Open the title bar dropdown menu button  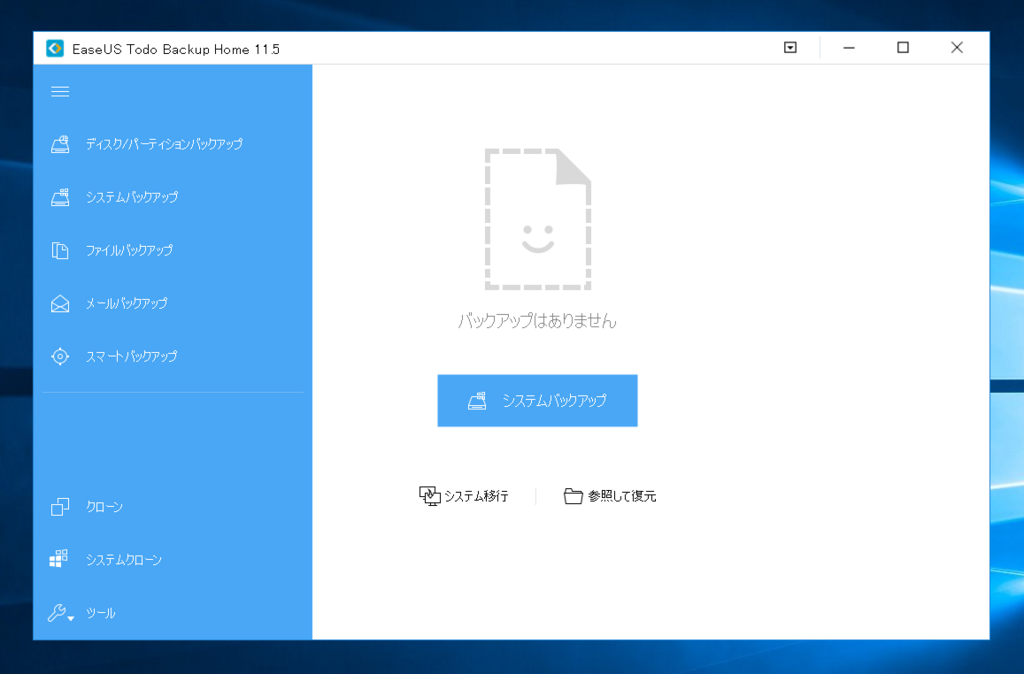790,48
